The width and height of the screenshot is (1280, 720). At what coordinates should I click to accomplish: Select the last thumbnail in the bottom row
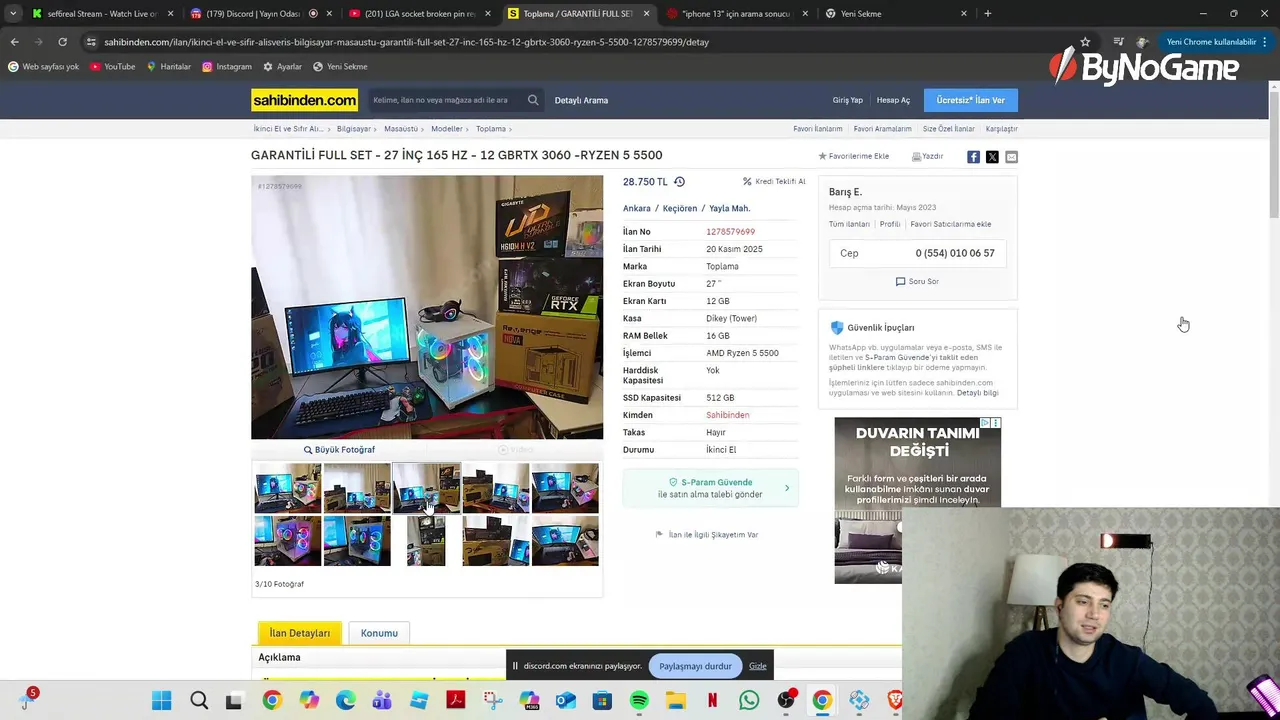[565, 541]
